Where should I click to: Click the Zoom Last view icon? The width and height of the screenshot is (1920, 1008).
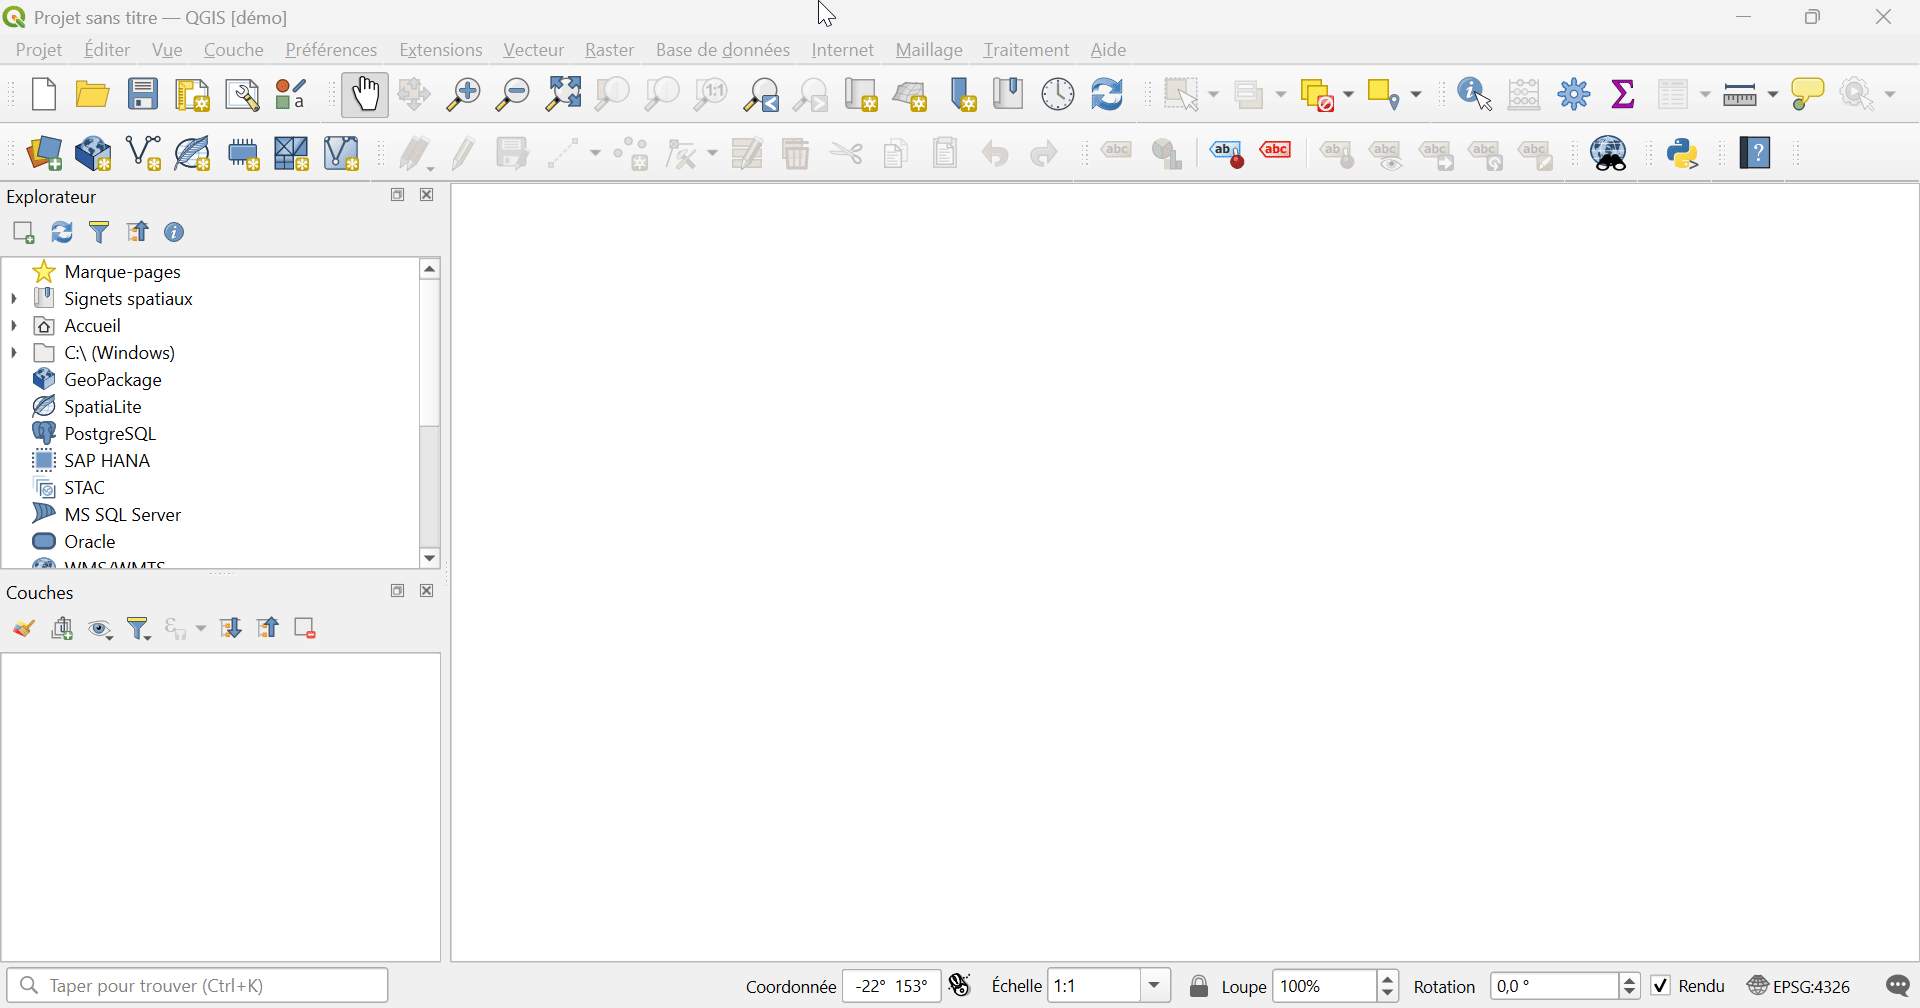tap(763, 94)
